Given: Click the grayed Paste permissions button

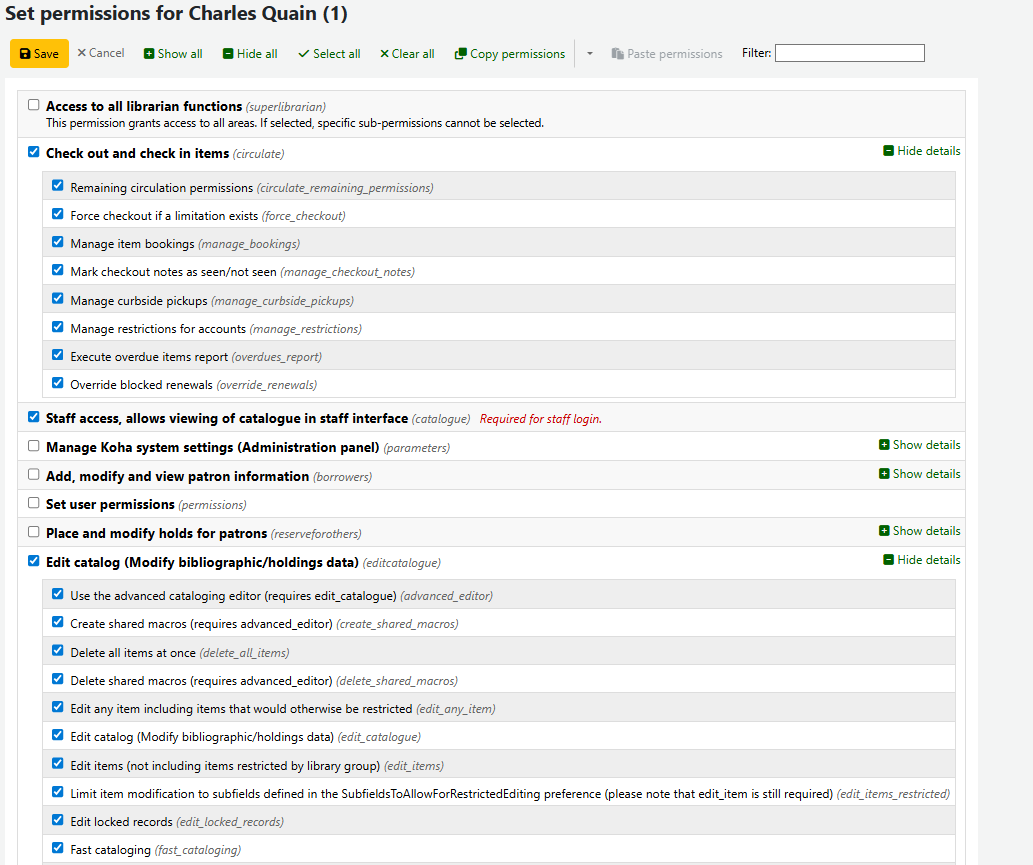Looking at the screenshot, I should click(x=667, y=54).
